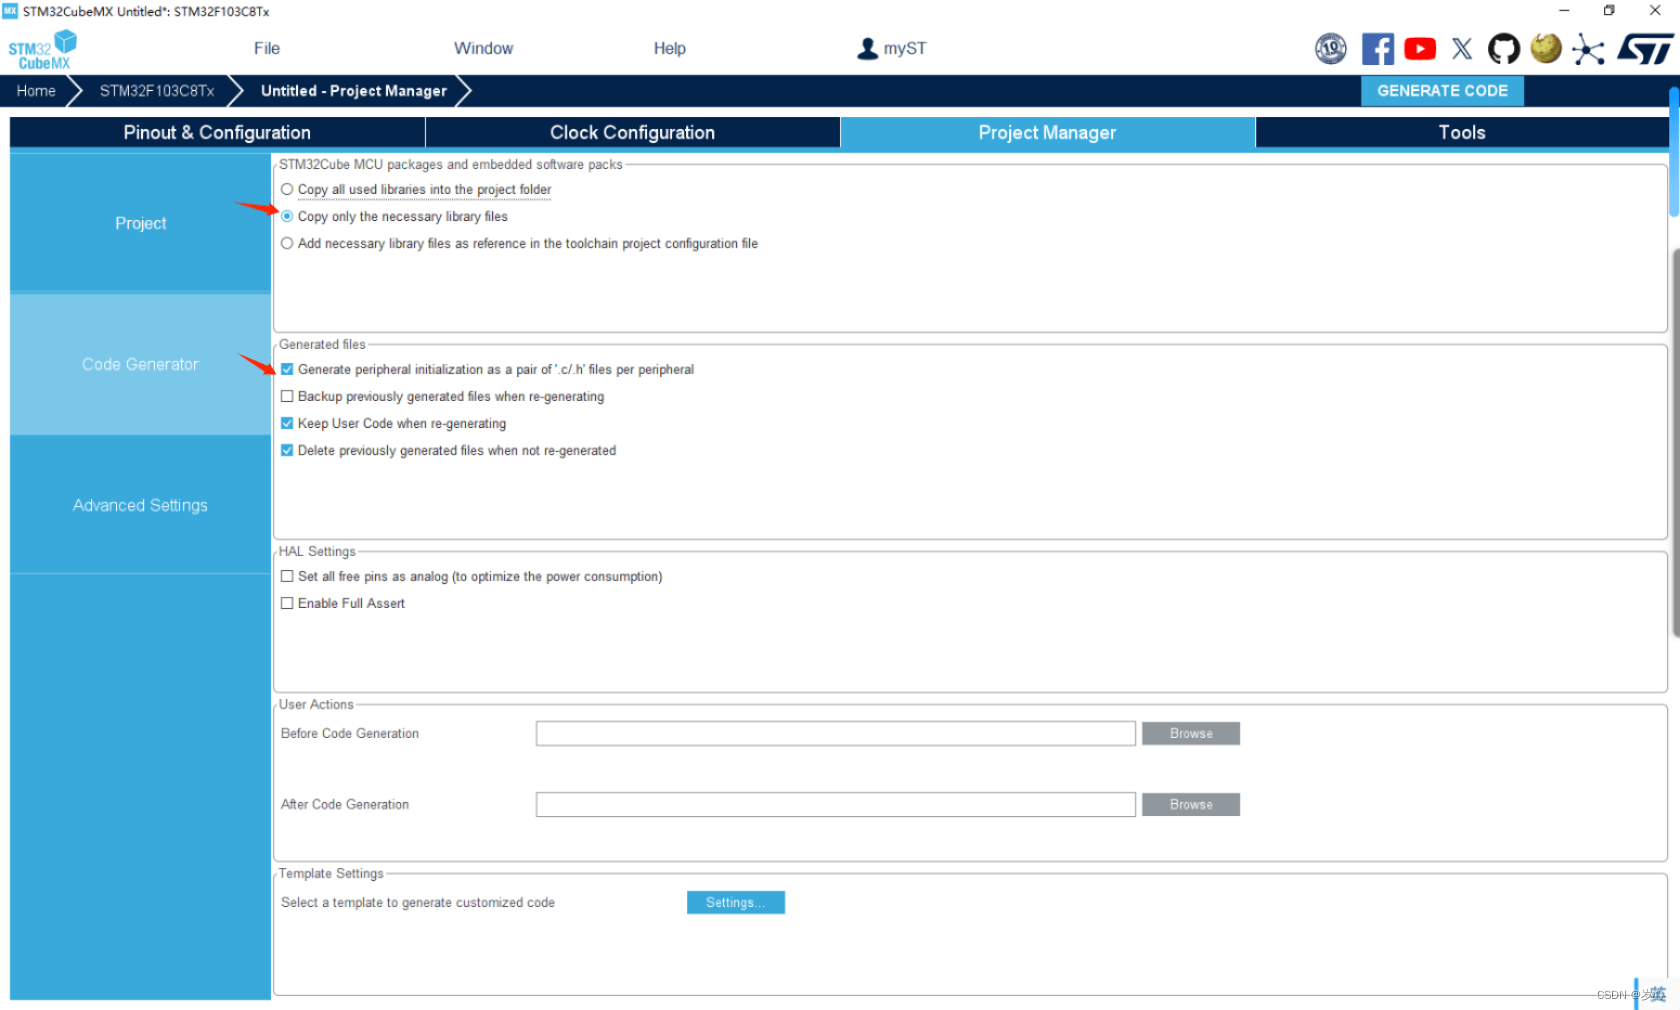The image size is (1680, 1010).
Task: Switch to Project Manager tab
Action: (x=1047, y=132)
